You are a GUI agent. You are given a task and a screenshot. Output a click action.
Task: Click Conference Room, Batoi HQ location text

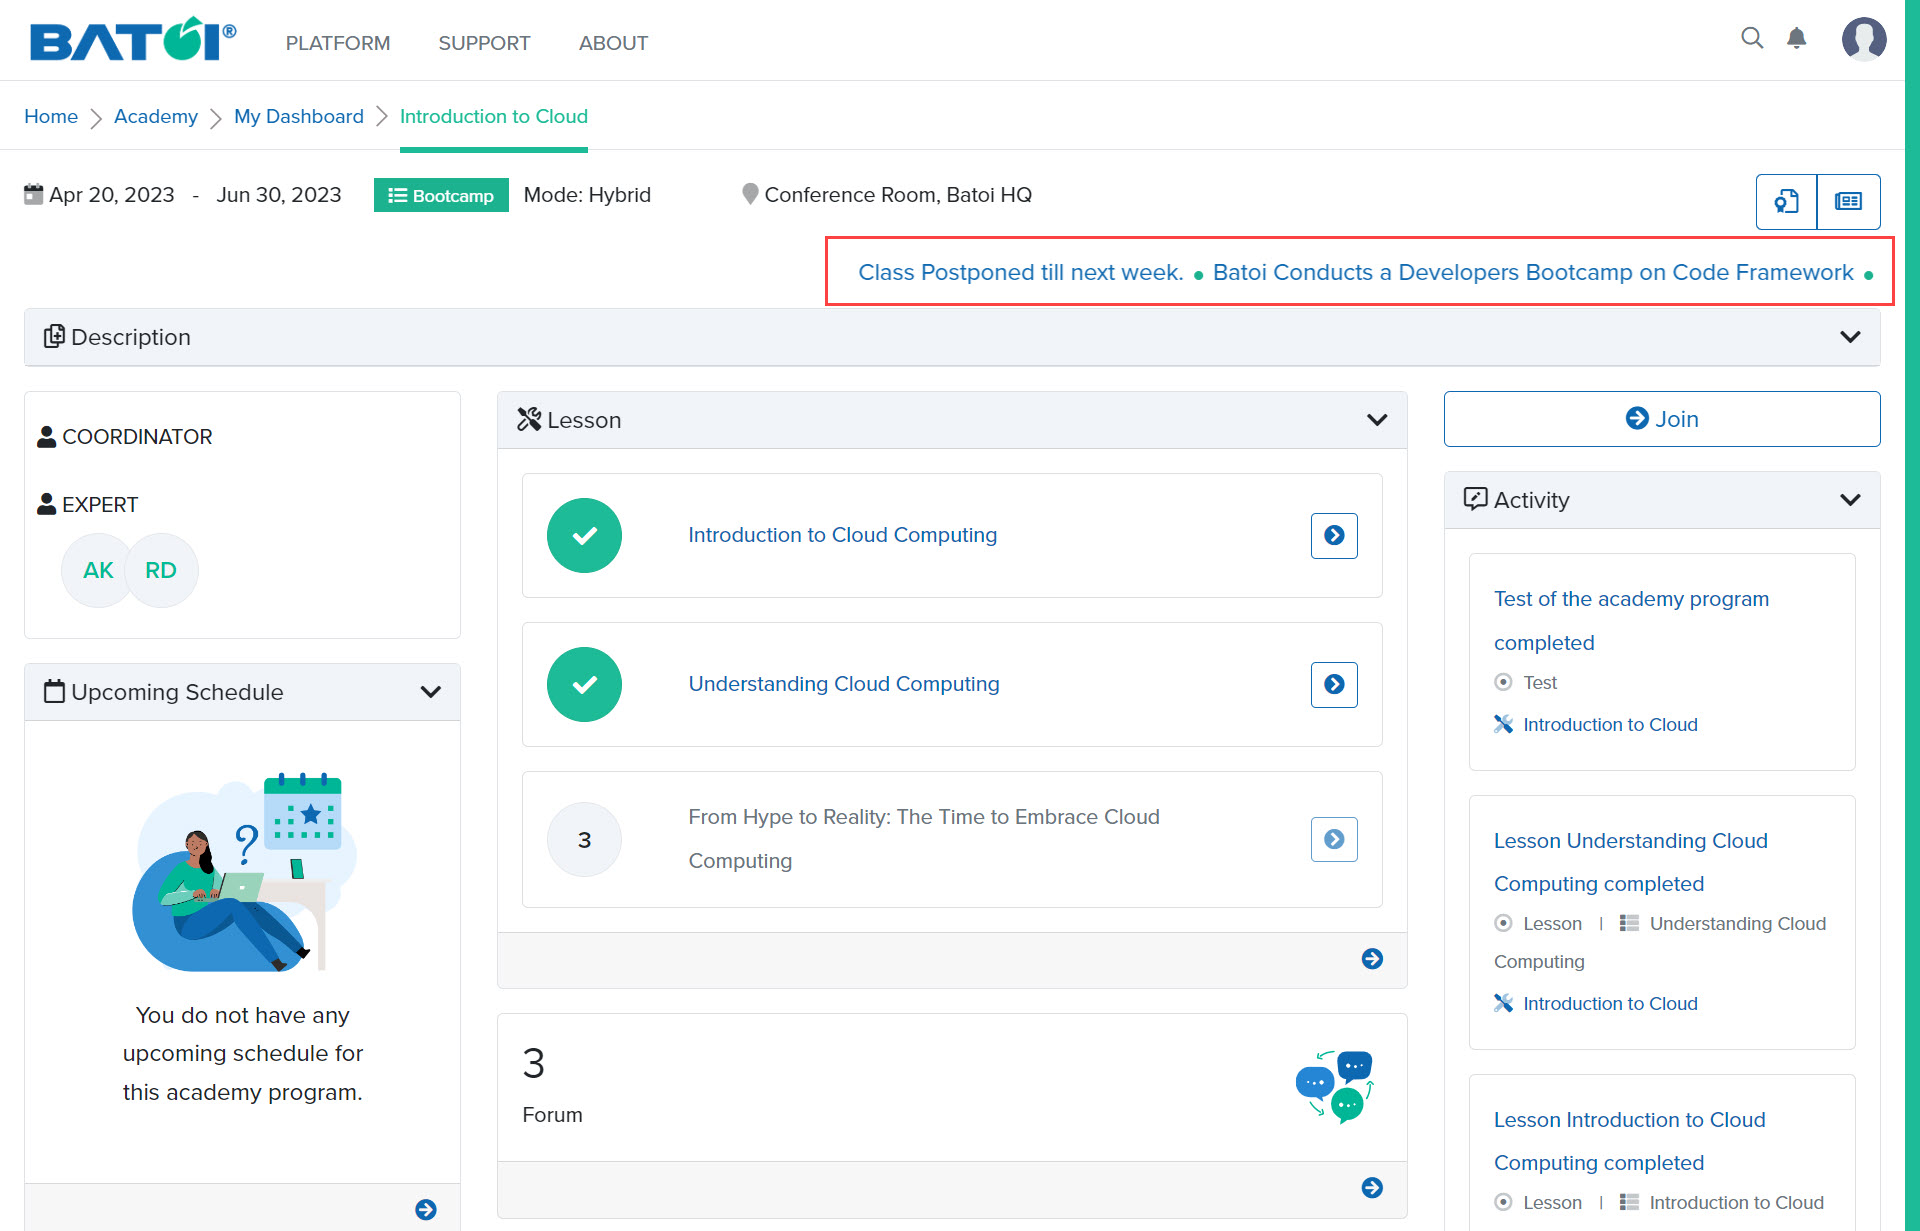click(898, 195)
